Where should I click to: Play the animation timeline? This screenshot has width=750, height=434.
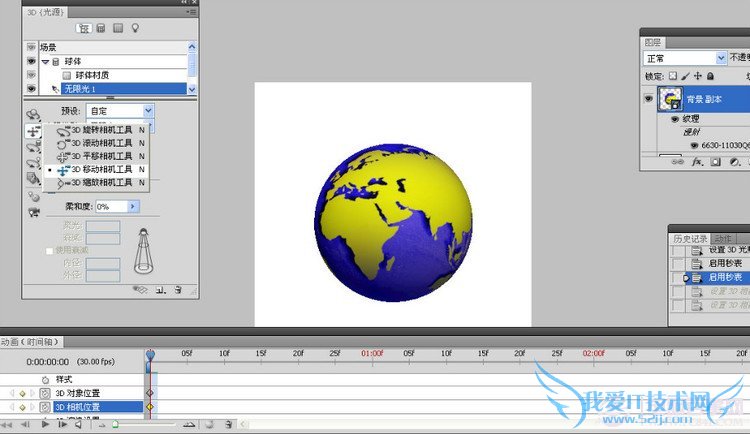click(45, 424)
